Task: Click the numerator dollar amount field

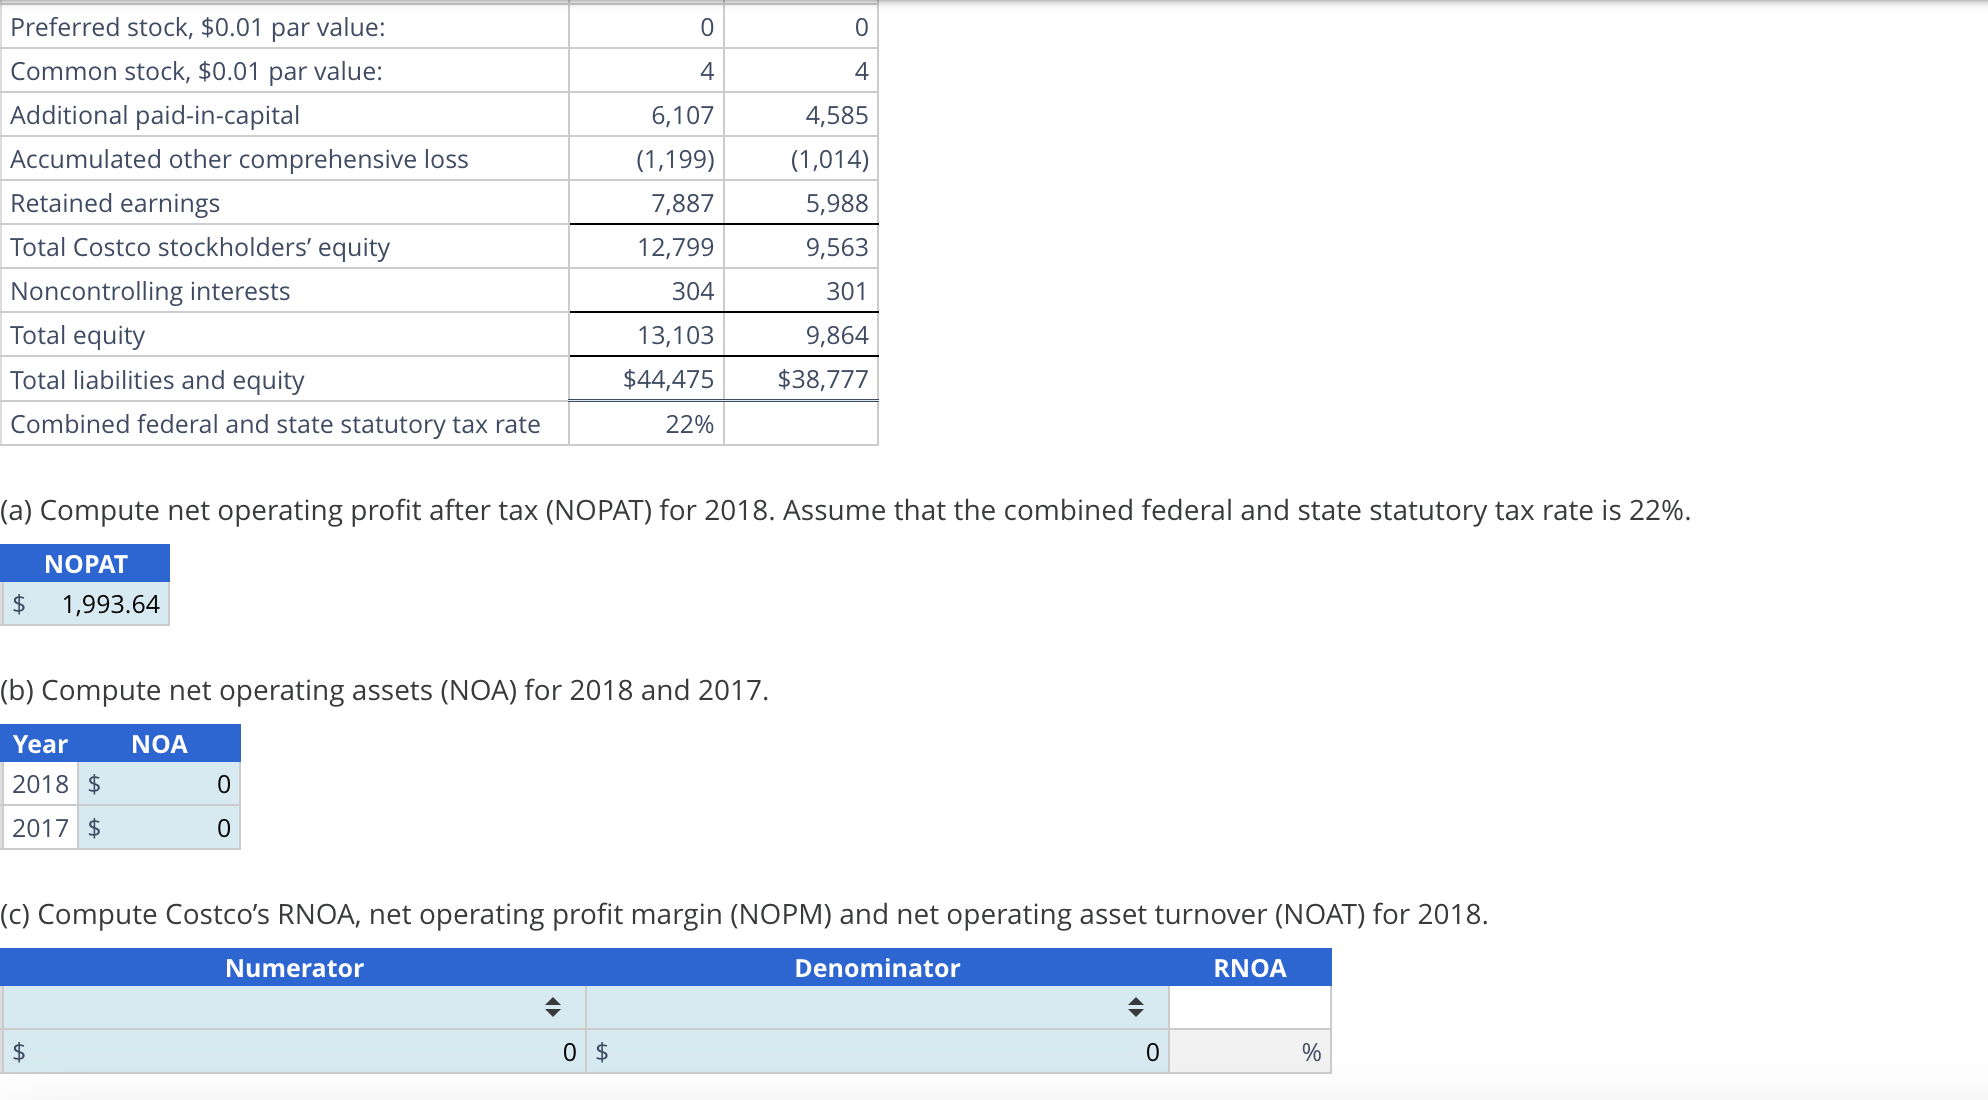Action: [x=300, y=1052]
